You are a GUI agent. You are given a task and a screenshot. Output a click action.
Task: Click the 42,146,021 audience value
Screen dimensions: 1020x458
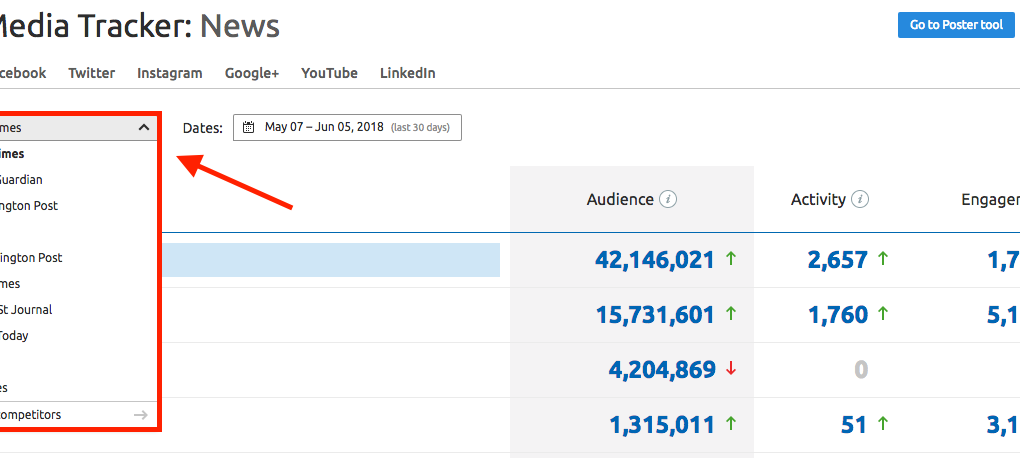coord(654,260)
